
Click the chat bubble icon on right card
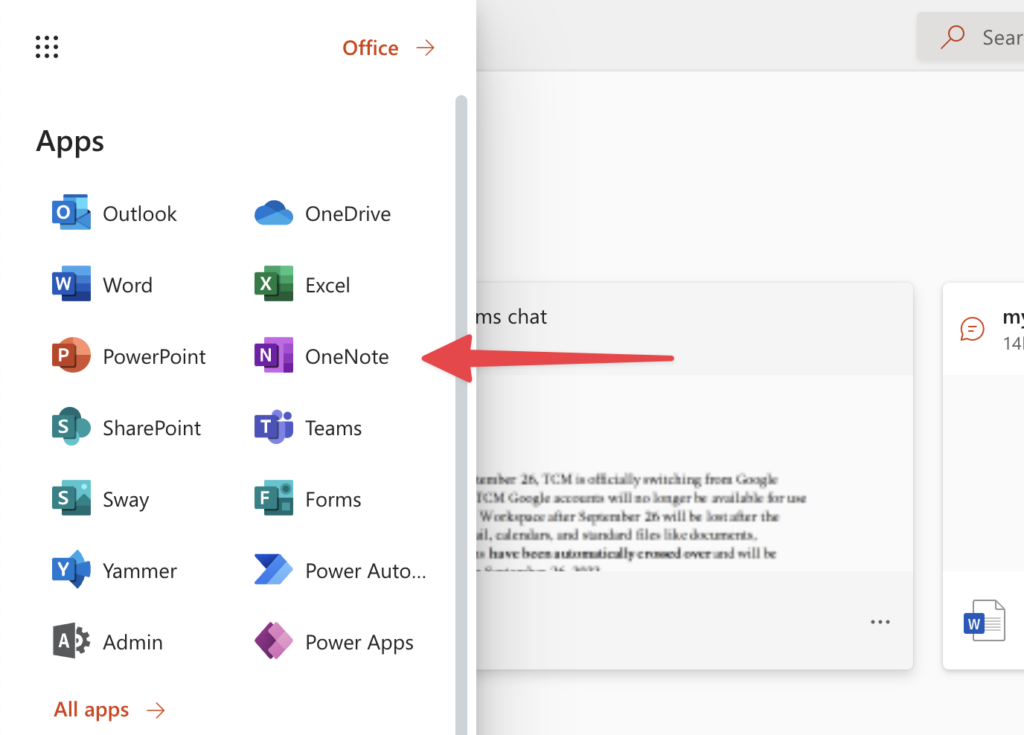(x=972, y=329)
